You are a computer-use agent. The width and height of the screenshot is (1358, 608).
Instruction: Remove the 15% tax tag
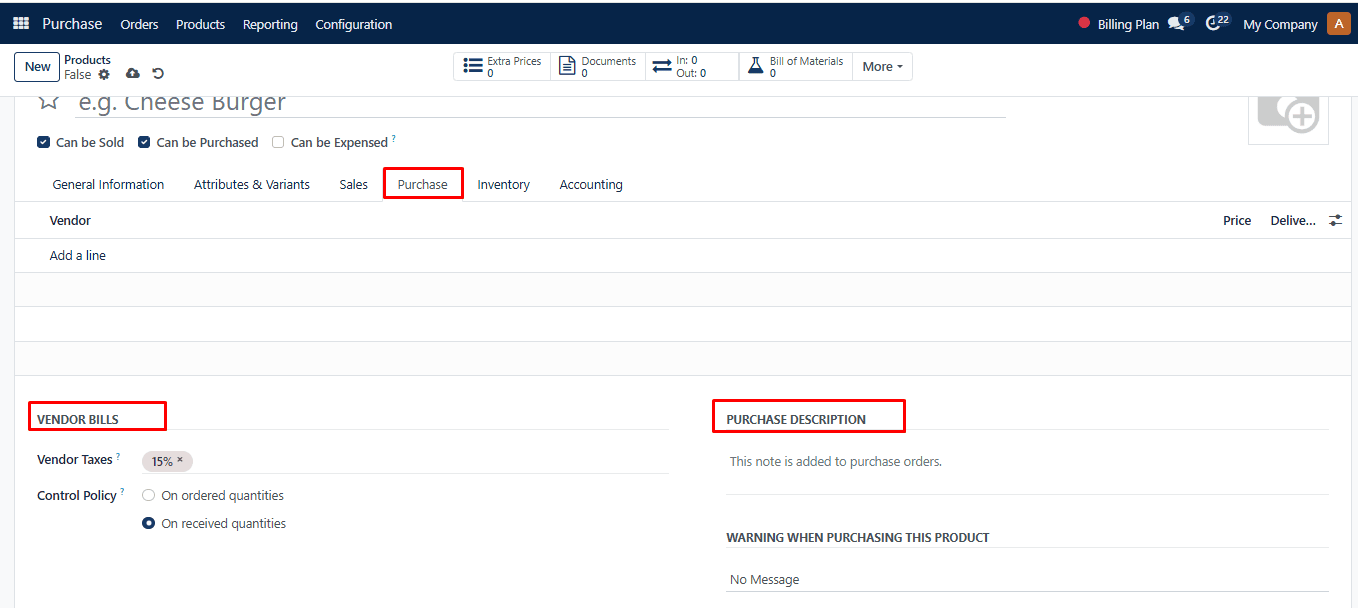(180, 460)
